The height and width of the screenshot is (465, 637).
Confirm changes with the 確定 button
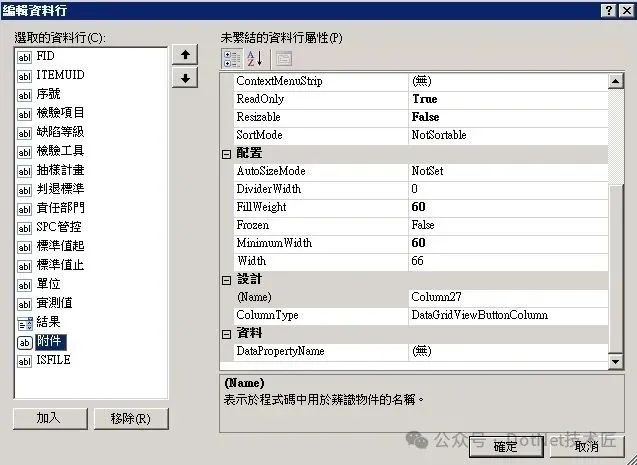506,447
